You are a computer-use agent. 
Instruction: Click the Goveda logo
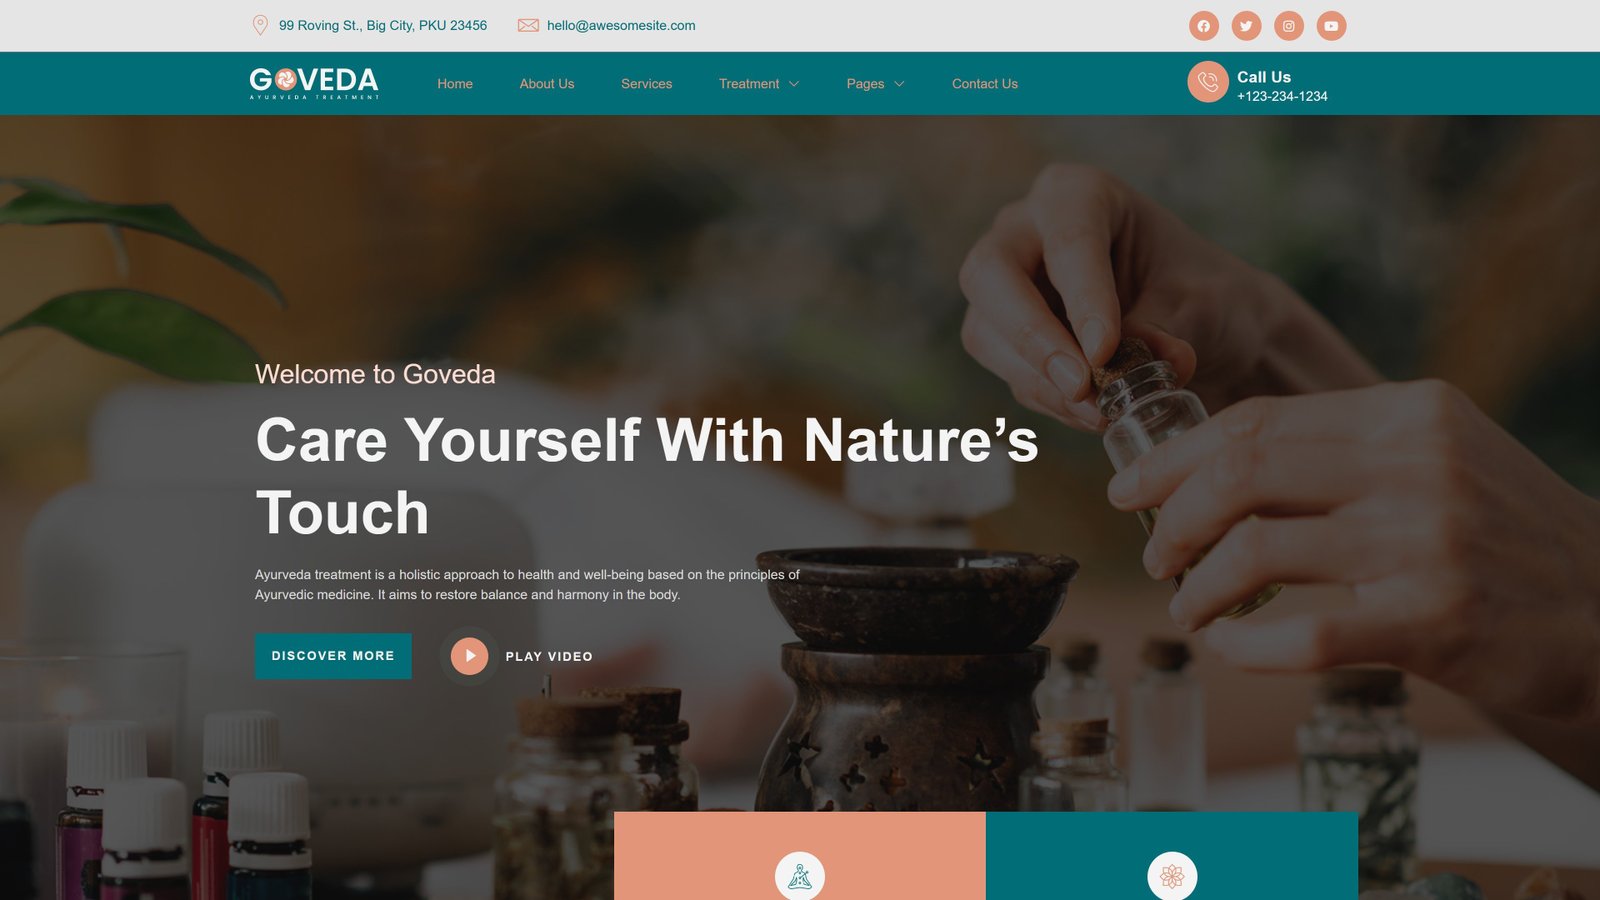[314, 83]
